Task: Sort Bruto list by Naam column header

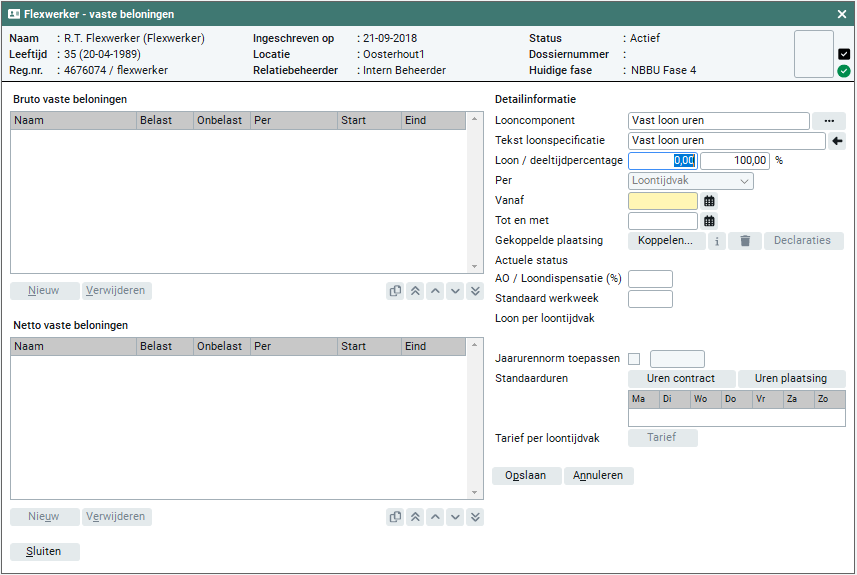Action: pyautogui.click(x=73, y=120)
